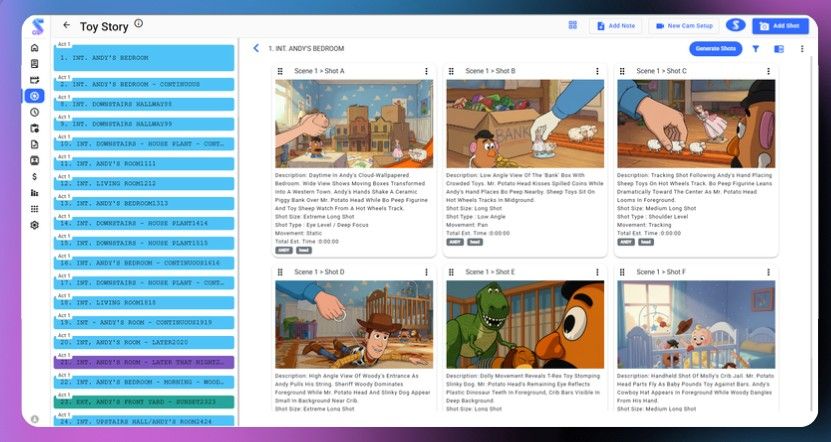The height and width of the screenshot is (442, 831).
Task: Grab the Shot F drag handle icon
Action: point(622,272)
